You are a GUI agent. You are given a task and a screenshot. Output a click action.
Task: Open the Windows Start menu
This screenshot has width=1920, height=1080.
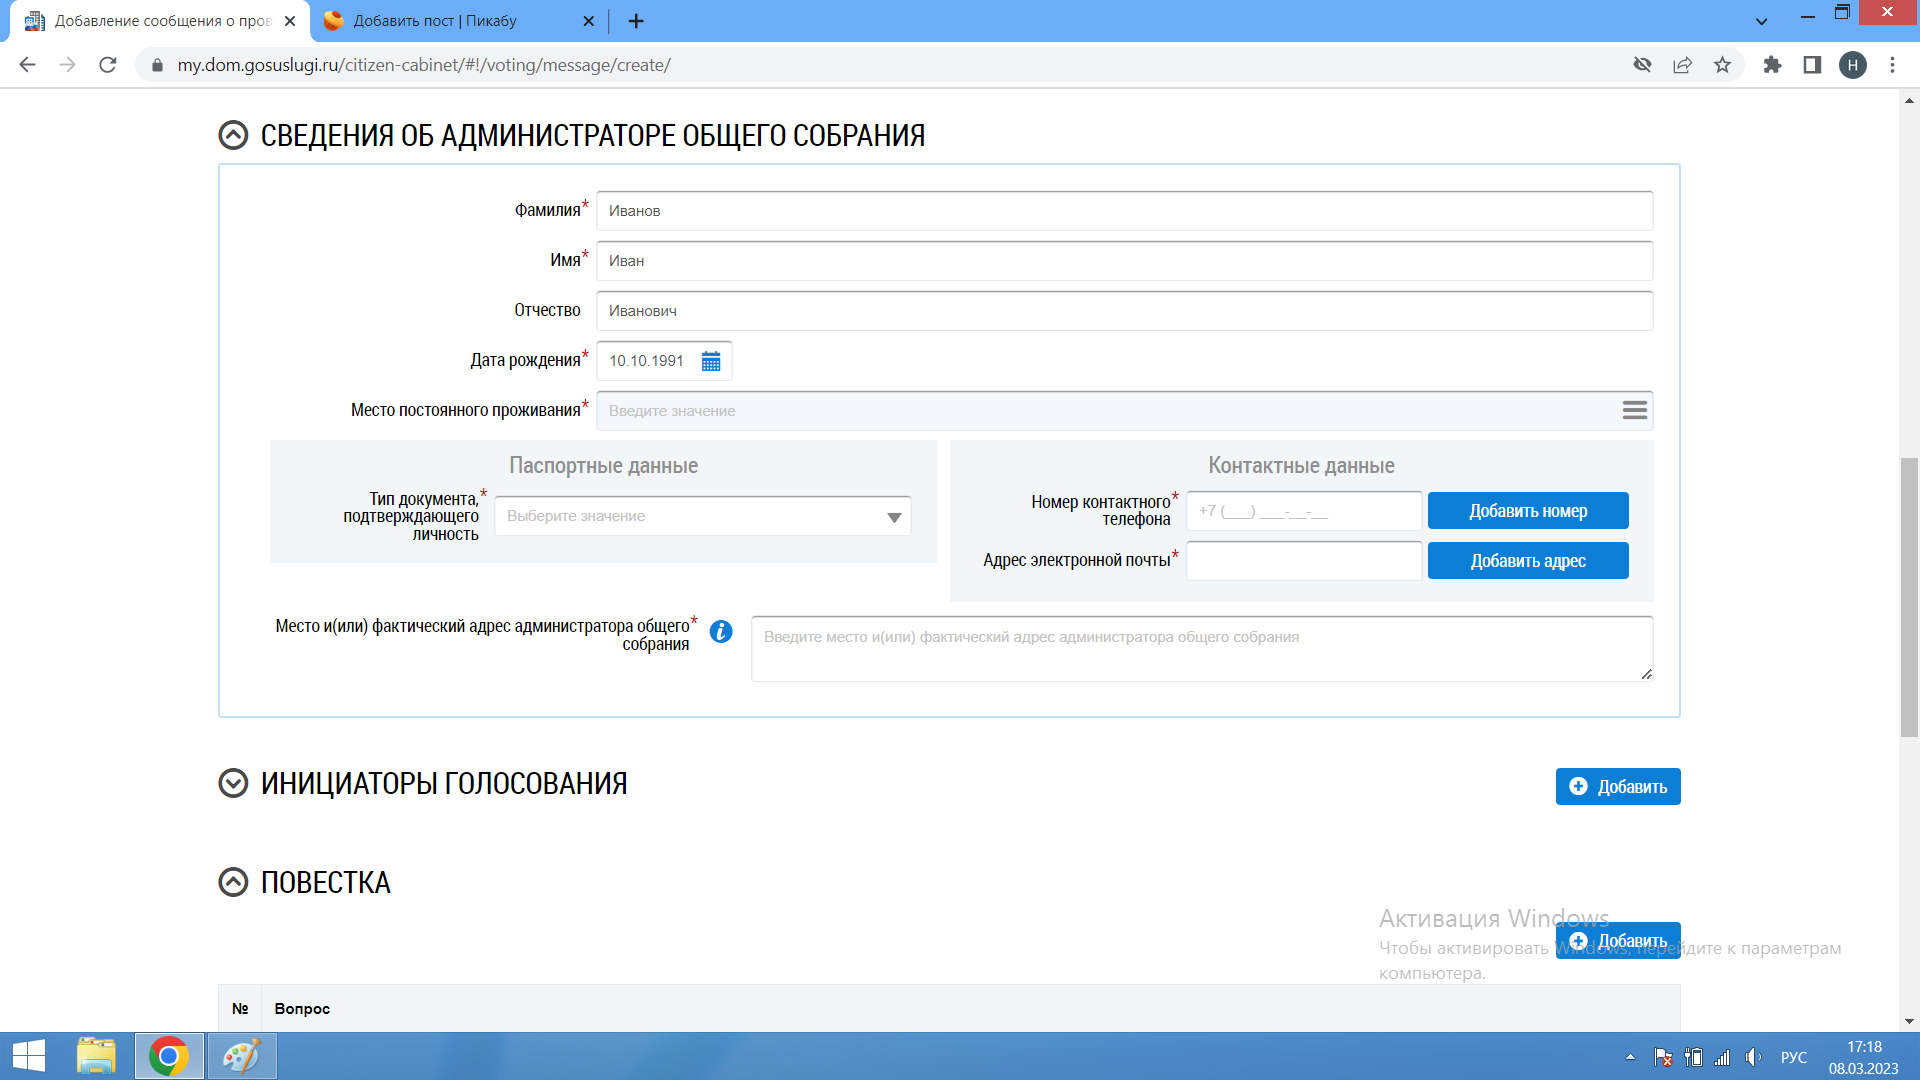(29, 1056)
